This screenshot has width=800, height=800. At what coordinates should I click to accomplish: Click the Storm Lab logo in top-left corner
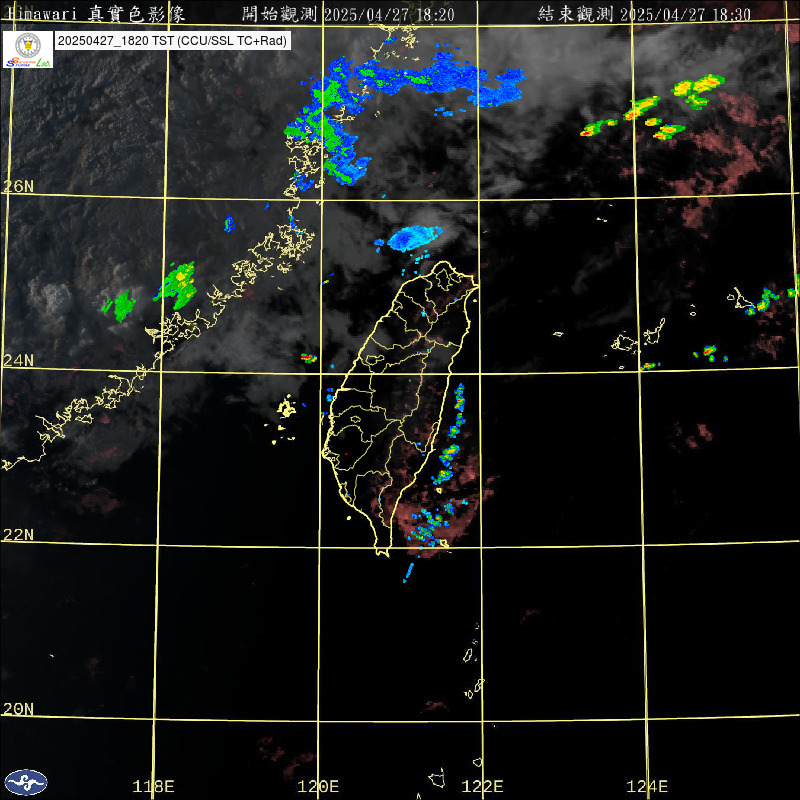[x=28, y=49]
